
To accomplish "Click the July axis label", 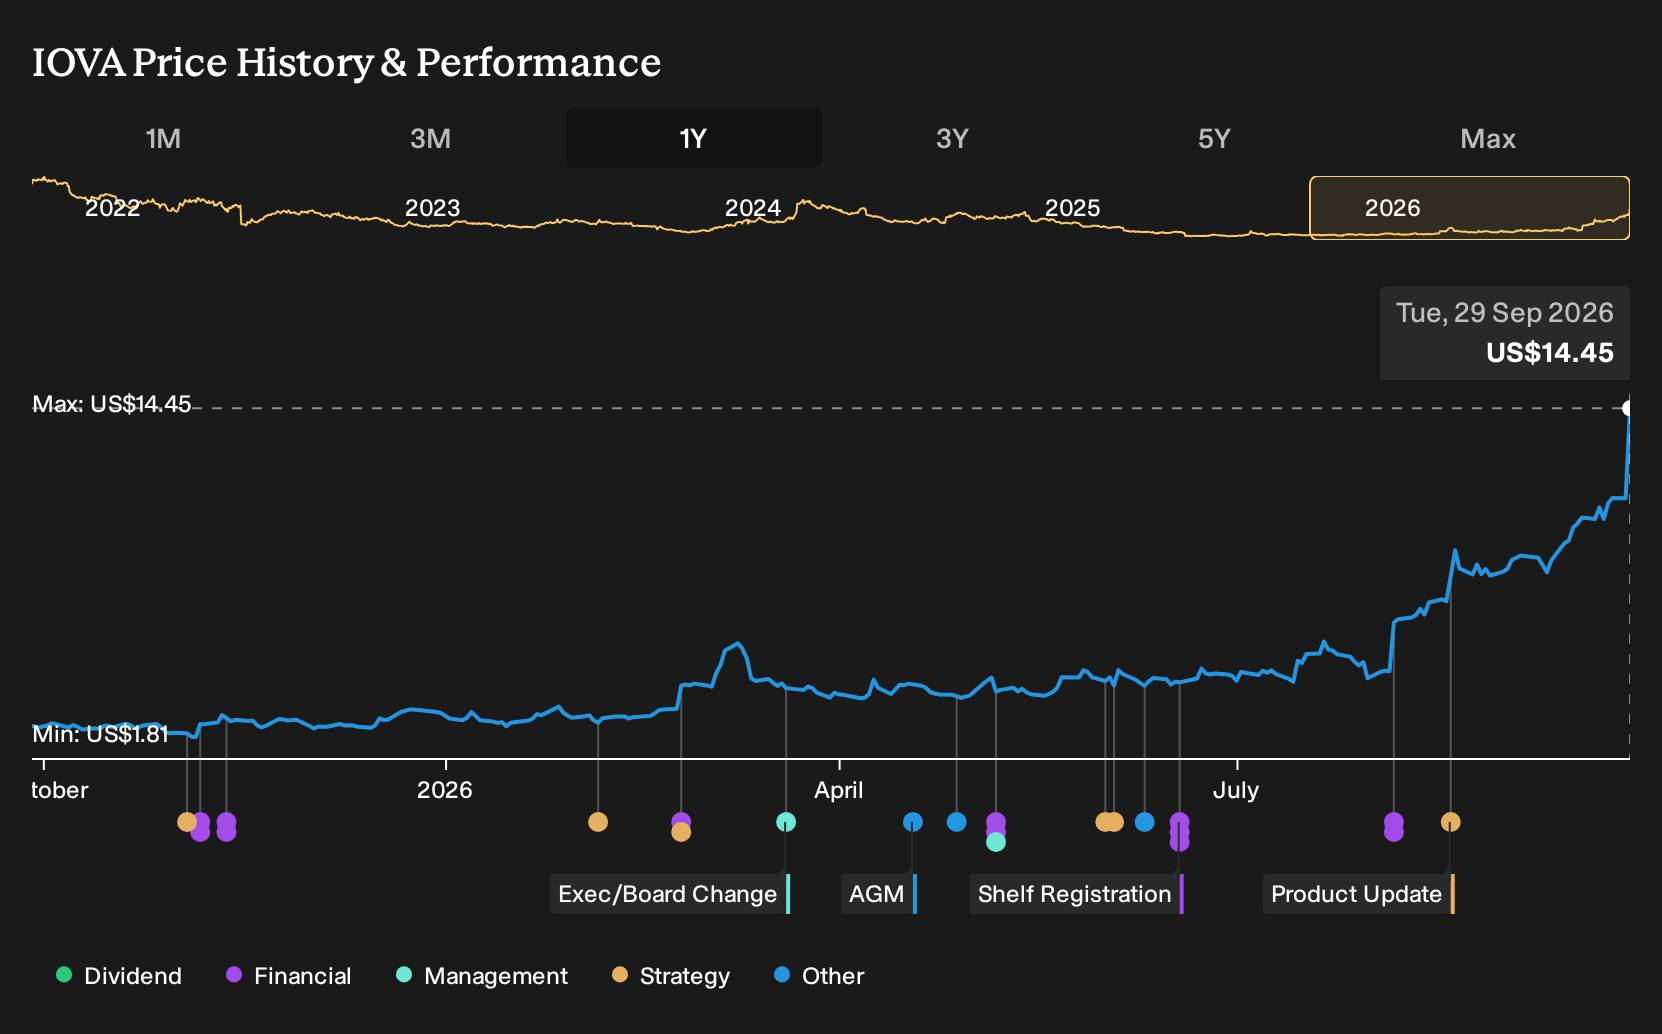I will 1235,790.
